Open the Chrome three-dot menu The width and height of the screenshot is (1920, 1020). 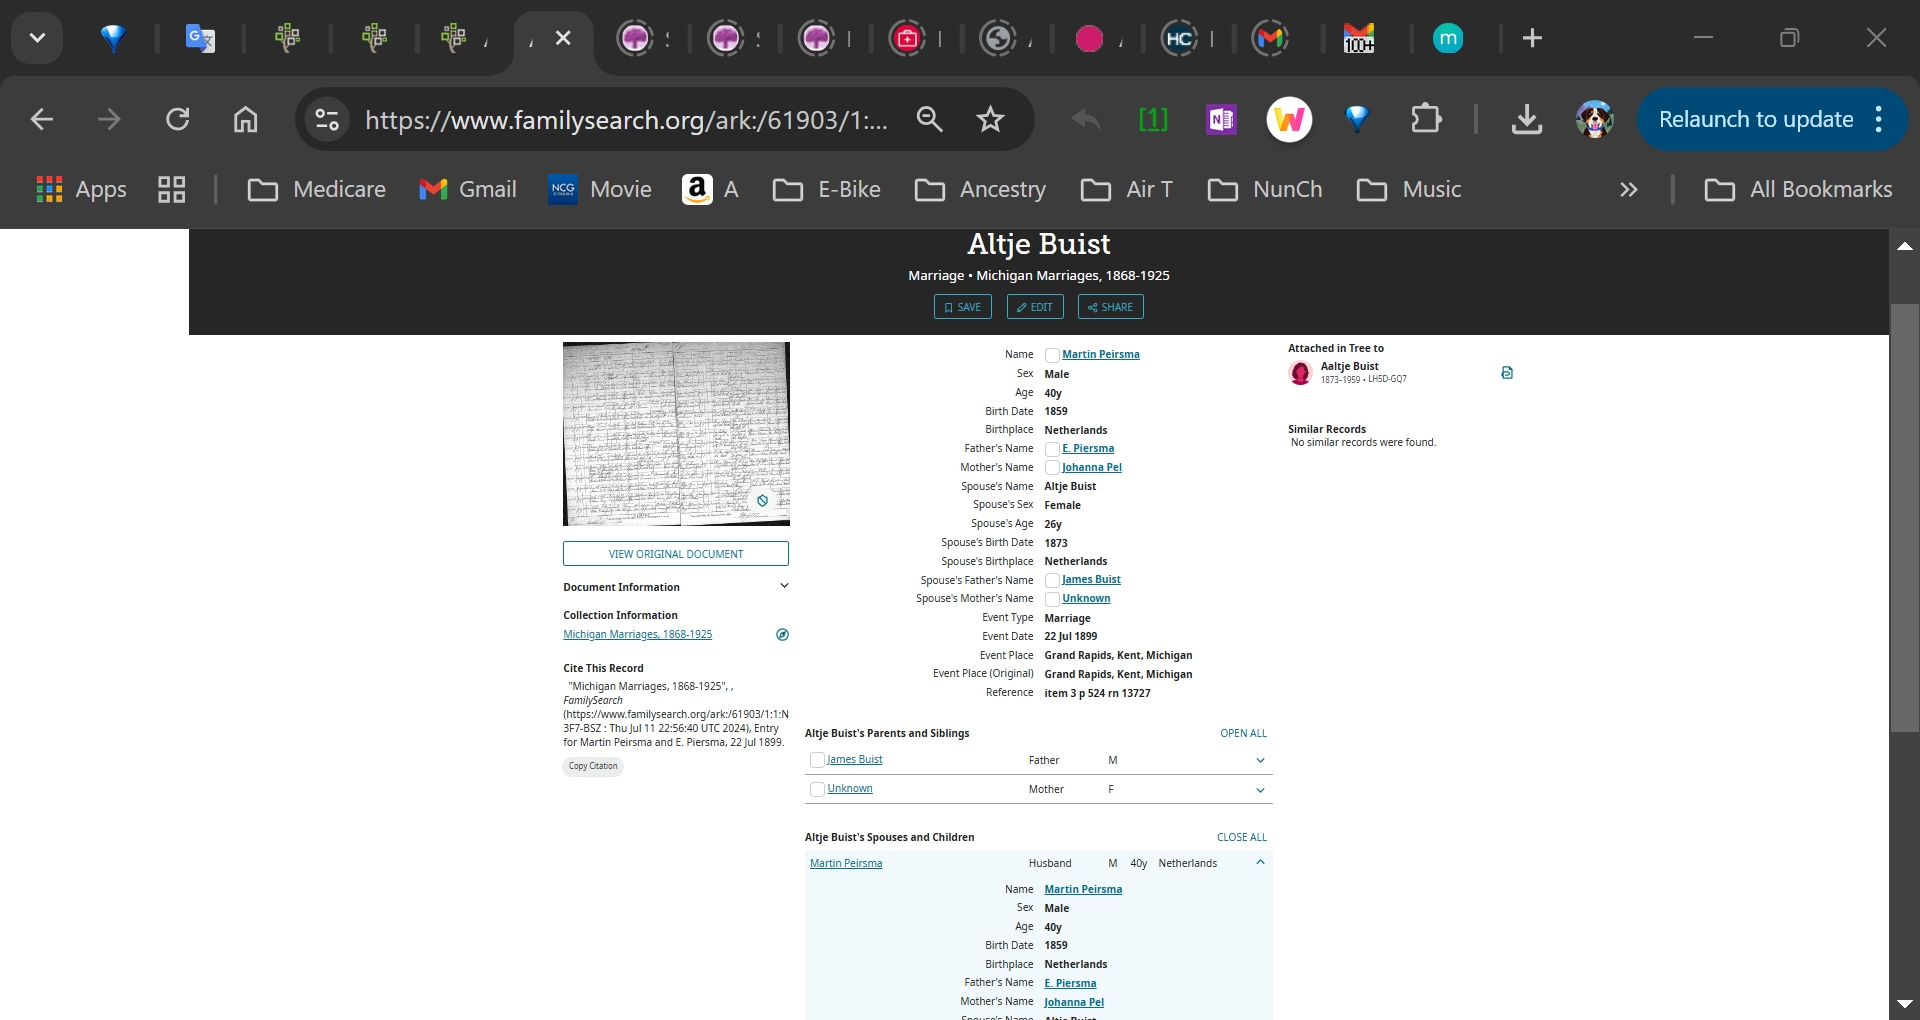point(1879,120)
